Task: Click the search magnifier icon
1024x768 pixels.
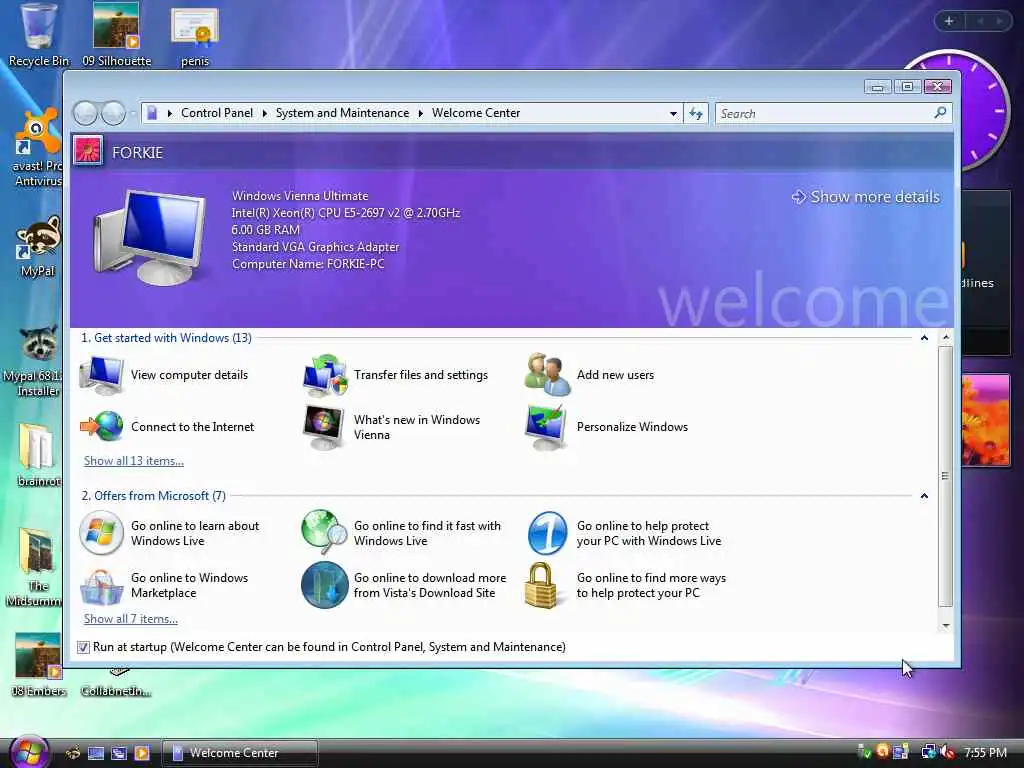Action: 940,113
